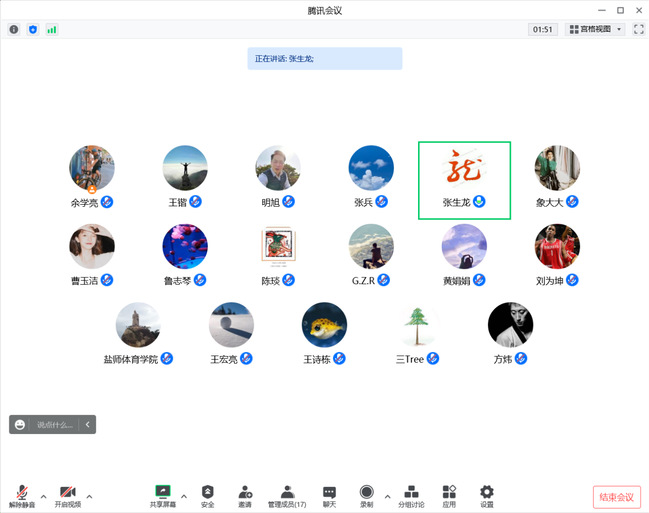Open 管理成员 member management panel
Screen dimensions: 649x513
[287, 496]
